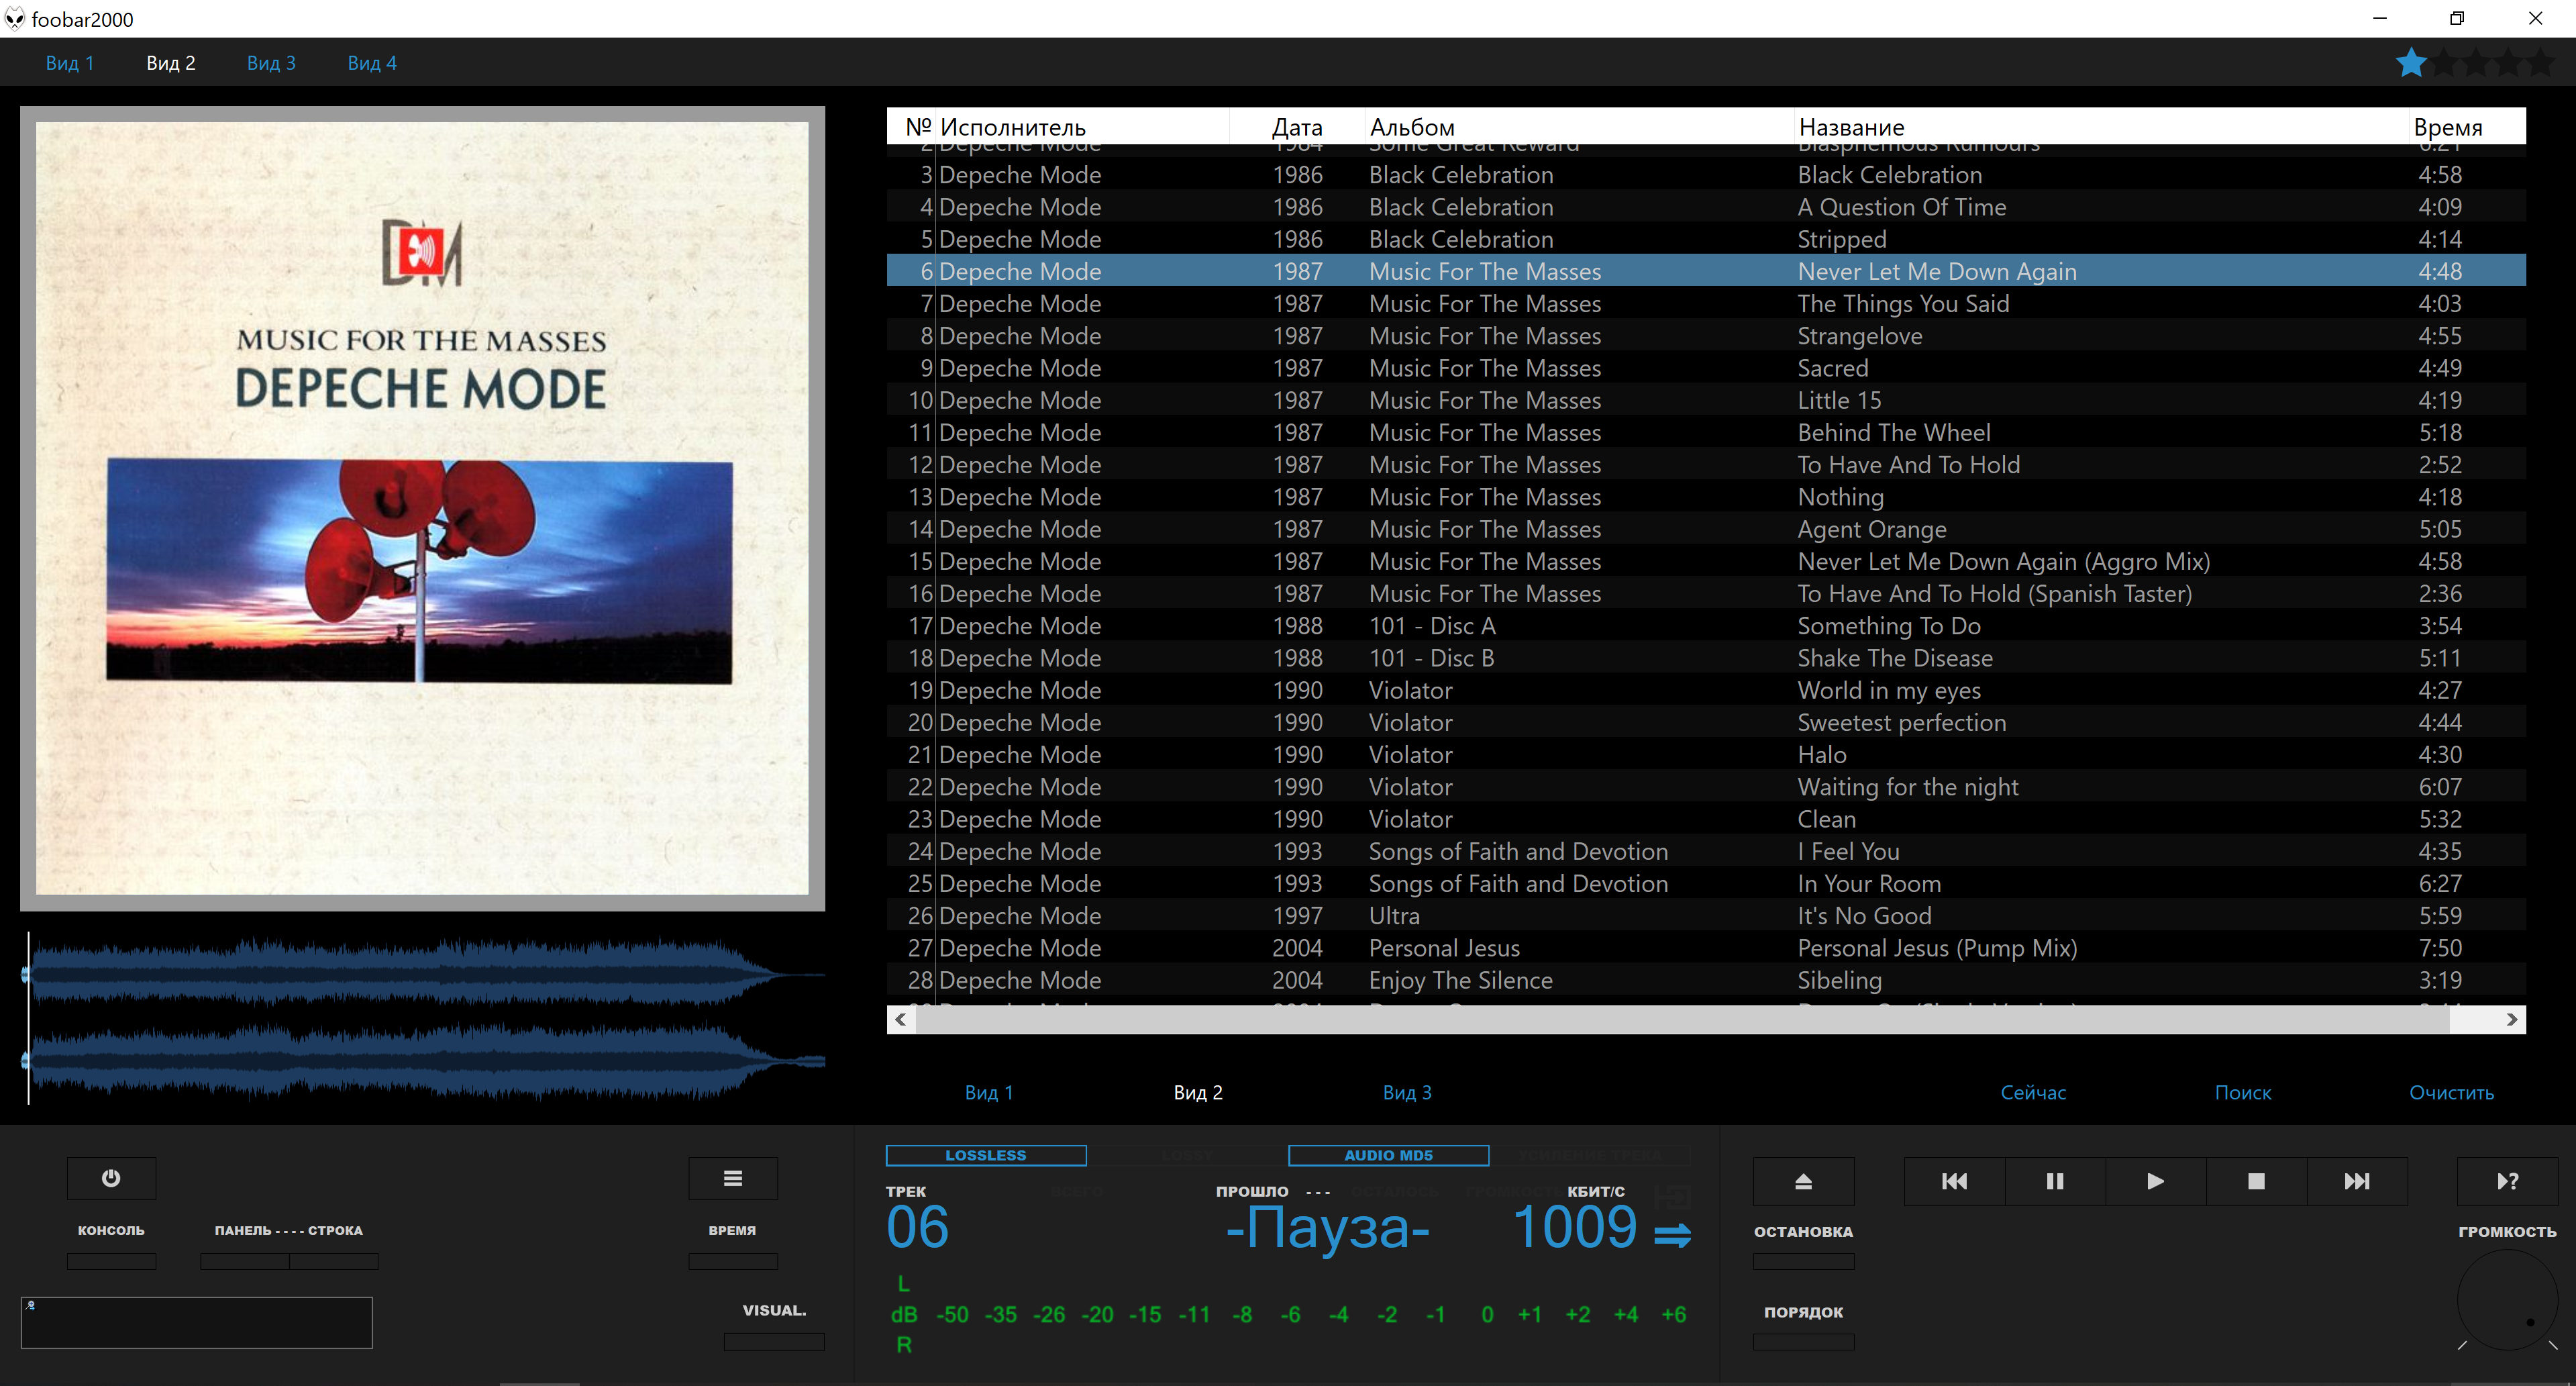
Task: Select the track 'Shake The Disease'
Action: point(1706,658)
